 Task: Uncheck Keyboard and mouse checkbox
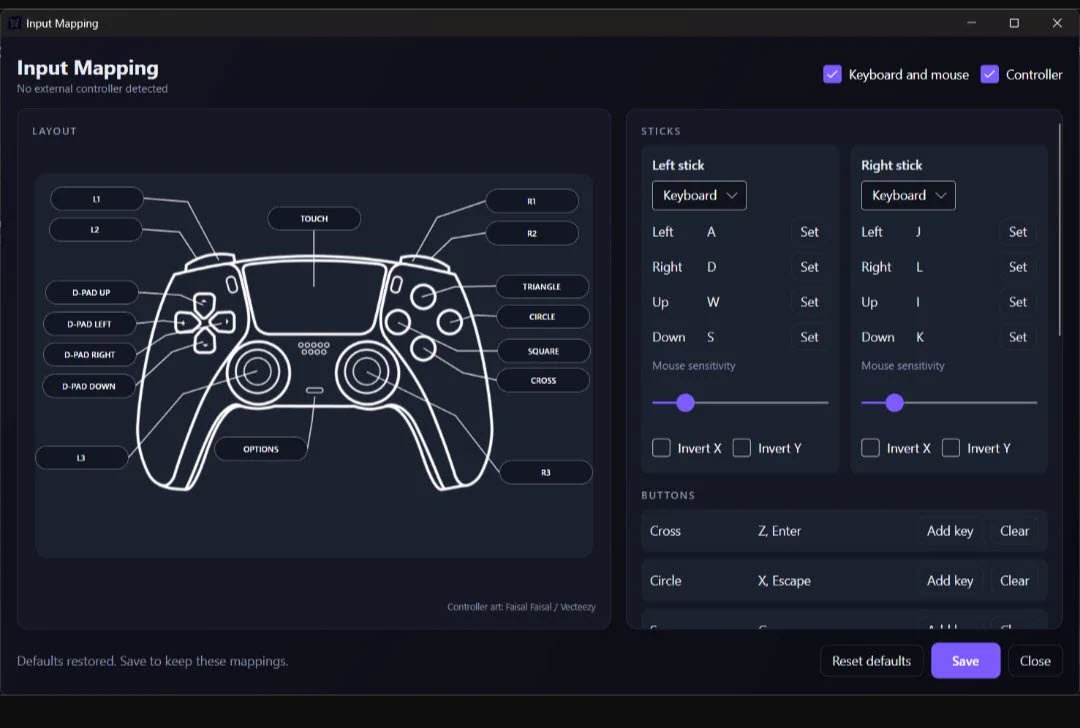tap(832, 74)
